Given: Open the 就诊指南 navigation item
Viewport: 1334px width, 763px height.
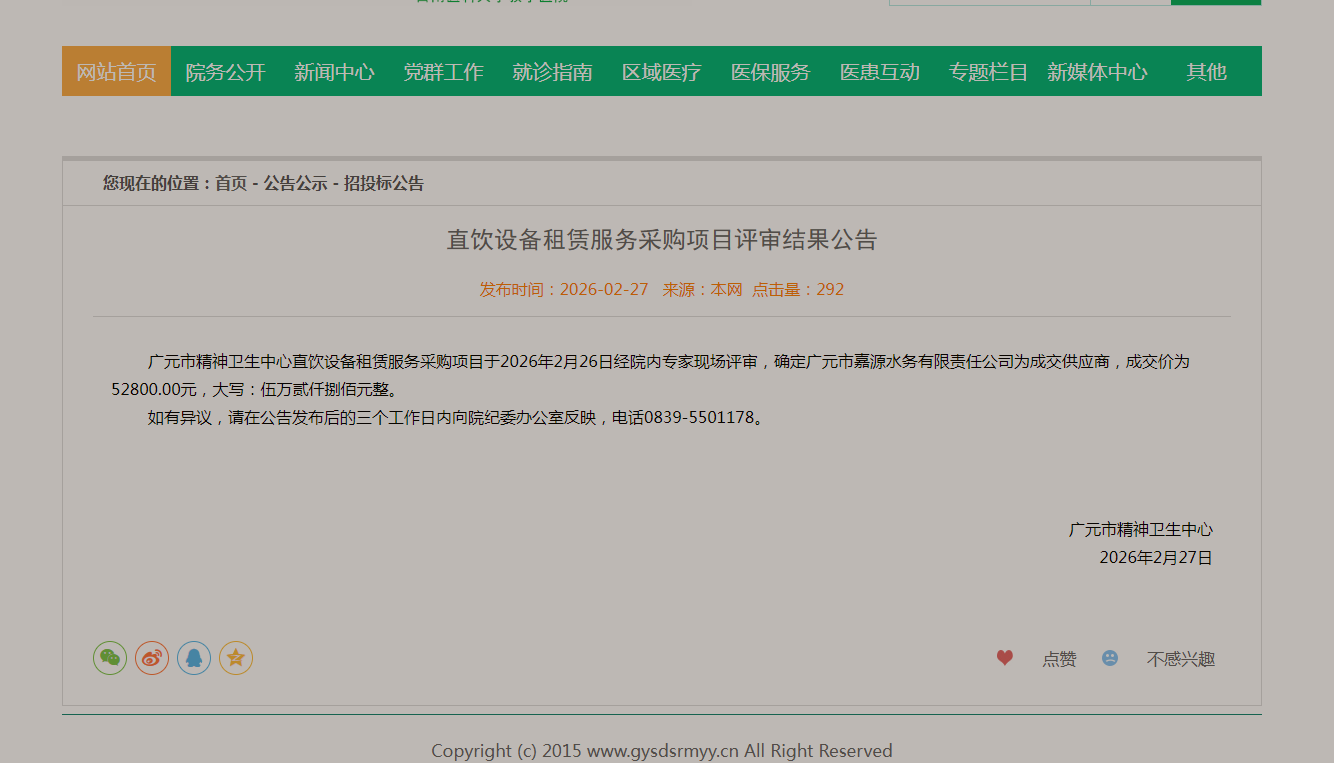Looking at the screenshot, I should click(x=552, y=72).
